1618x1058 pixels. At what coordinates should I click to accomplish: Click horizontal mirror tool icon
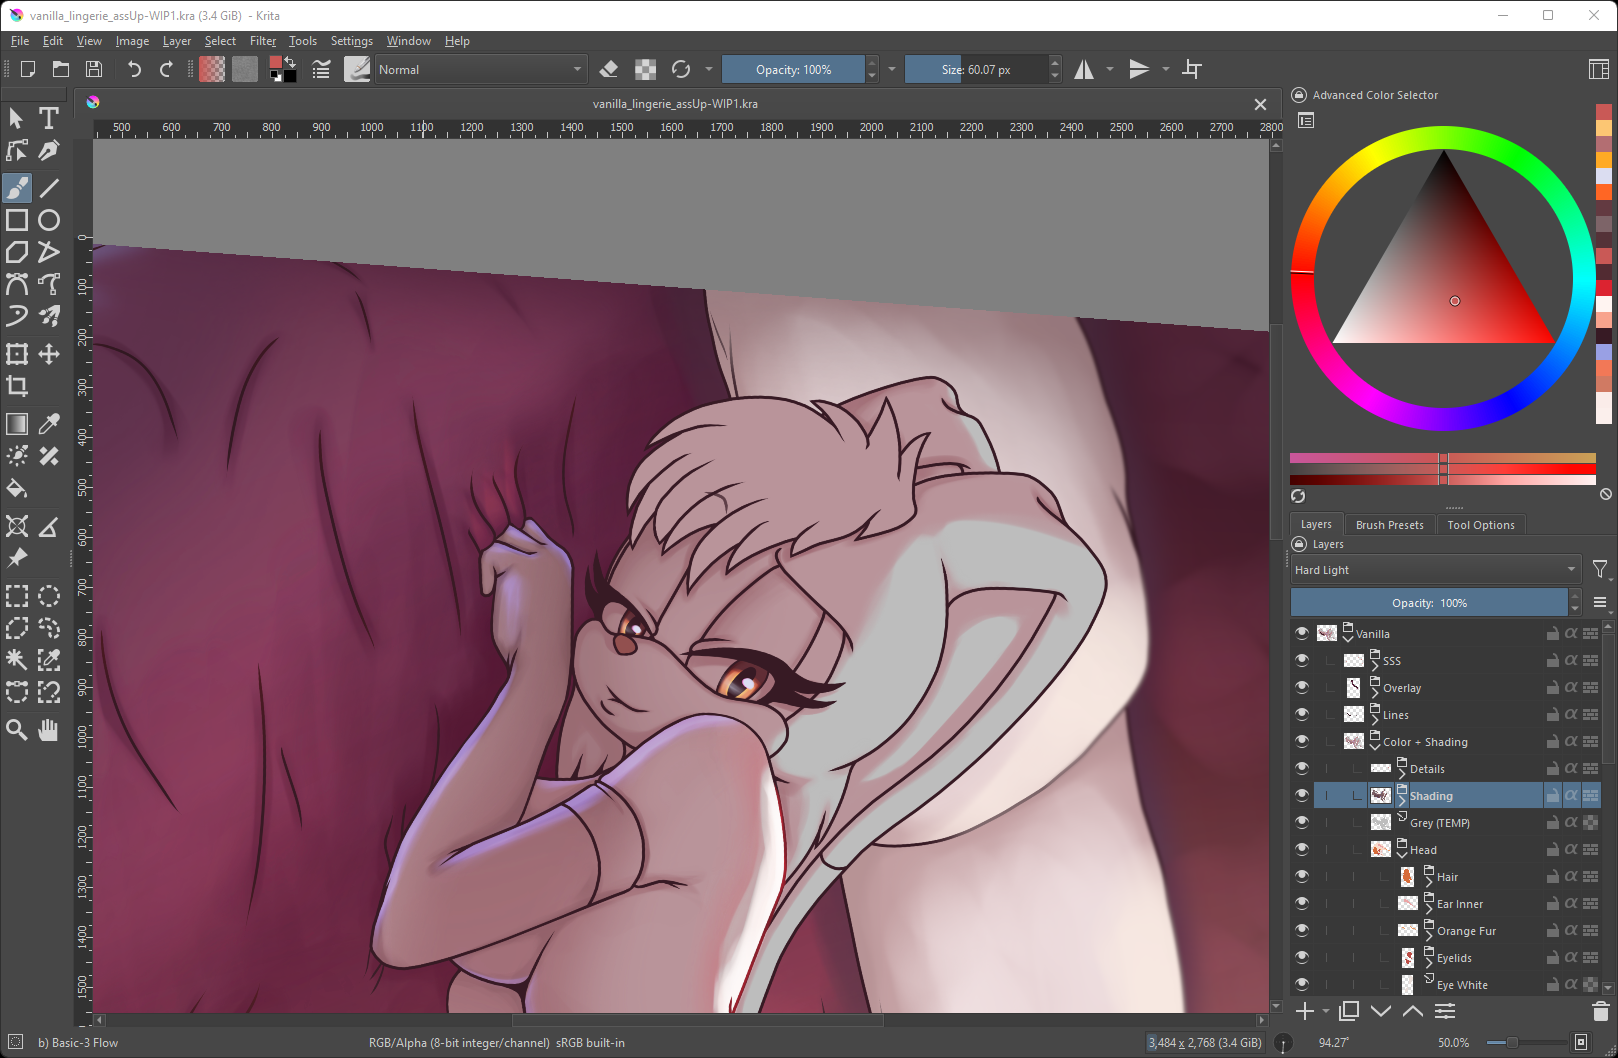point(1084,69)
